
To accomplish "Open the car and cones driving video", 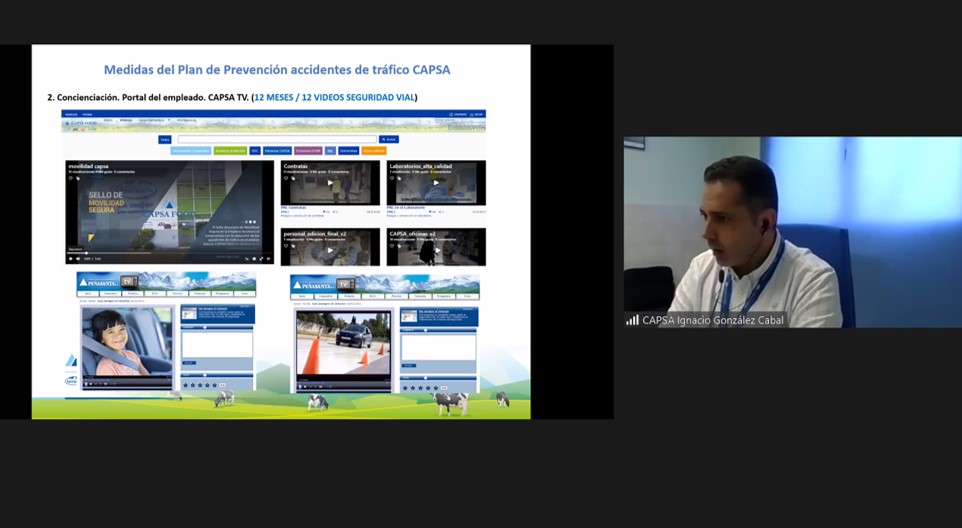I will 343,342.
